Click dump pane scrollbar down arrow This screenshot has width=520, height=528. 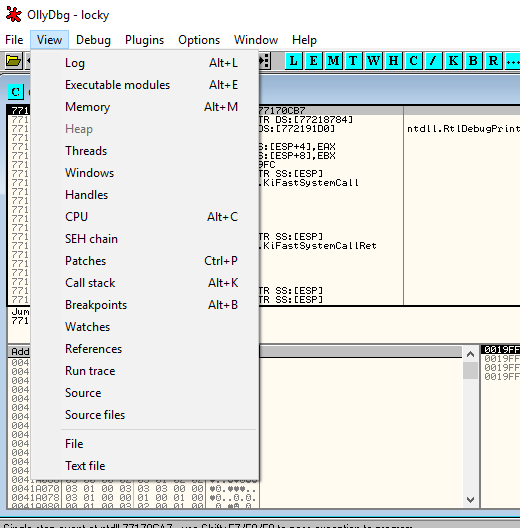pyautogui.click(x=470, y=500)
